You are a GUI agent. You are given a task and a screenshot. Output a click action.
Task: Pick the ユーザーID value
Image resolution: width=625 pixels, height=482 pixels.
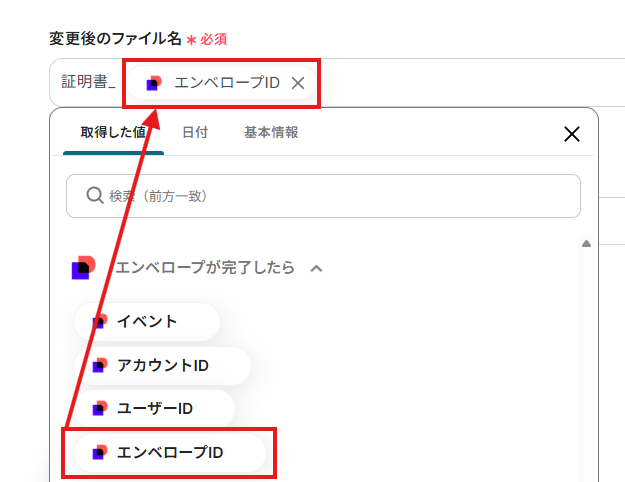[x=154, y=409]
